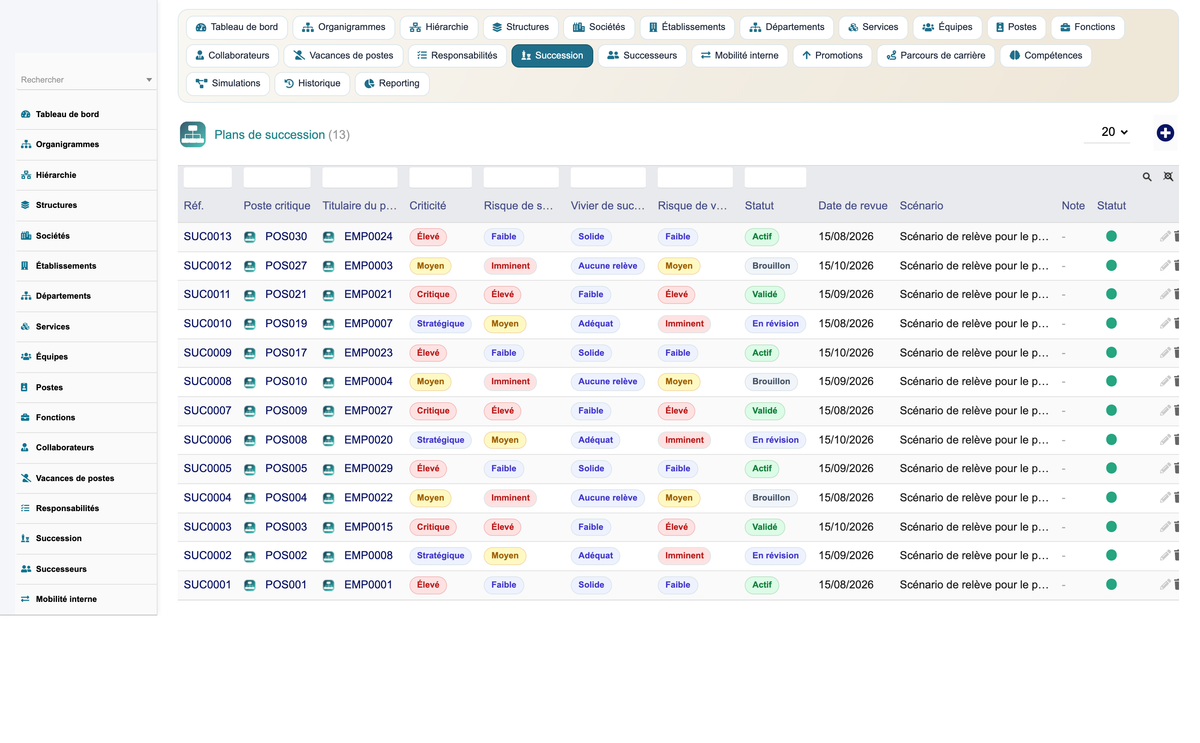Open the Simulations tab
The image size is (1200, 743).
point(228,83)
